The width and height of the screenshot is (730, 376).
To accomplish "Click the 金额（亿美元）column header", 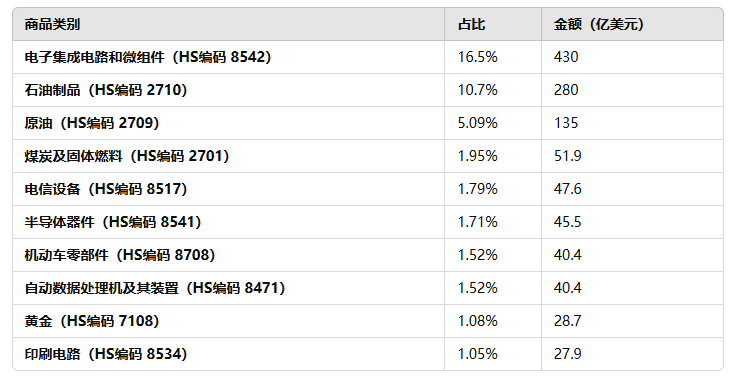I will 632,24.
